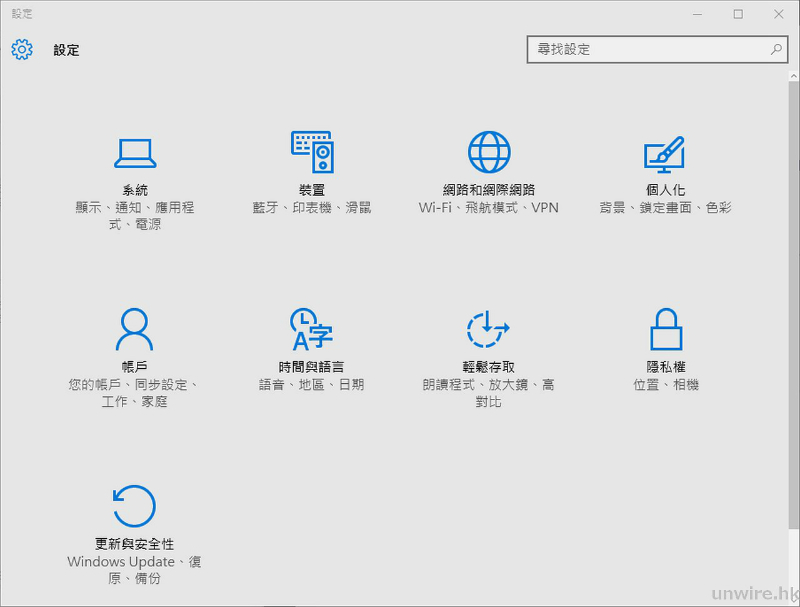Click the '帳戶' category title

coord(135,367)
